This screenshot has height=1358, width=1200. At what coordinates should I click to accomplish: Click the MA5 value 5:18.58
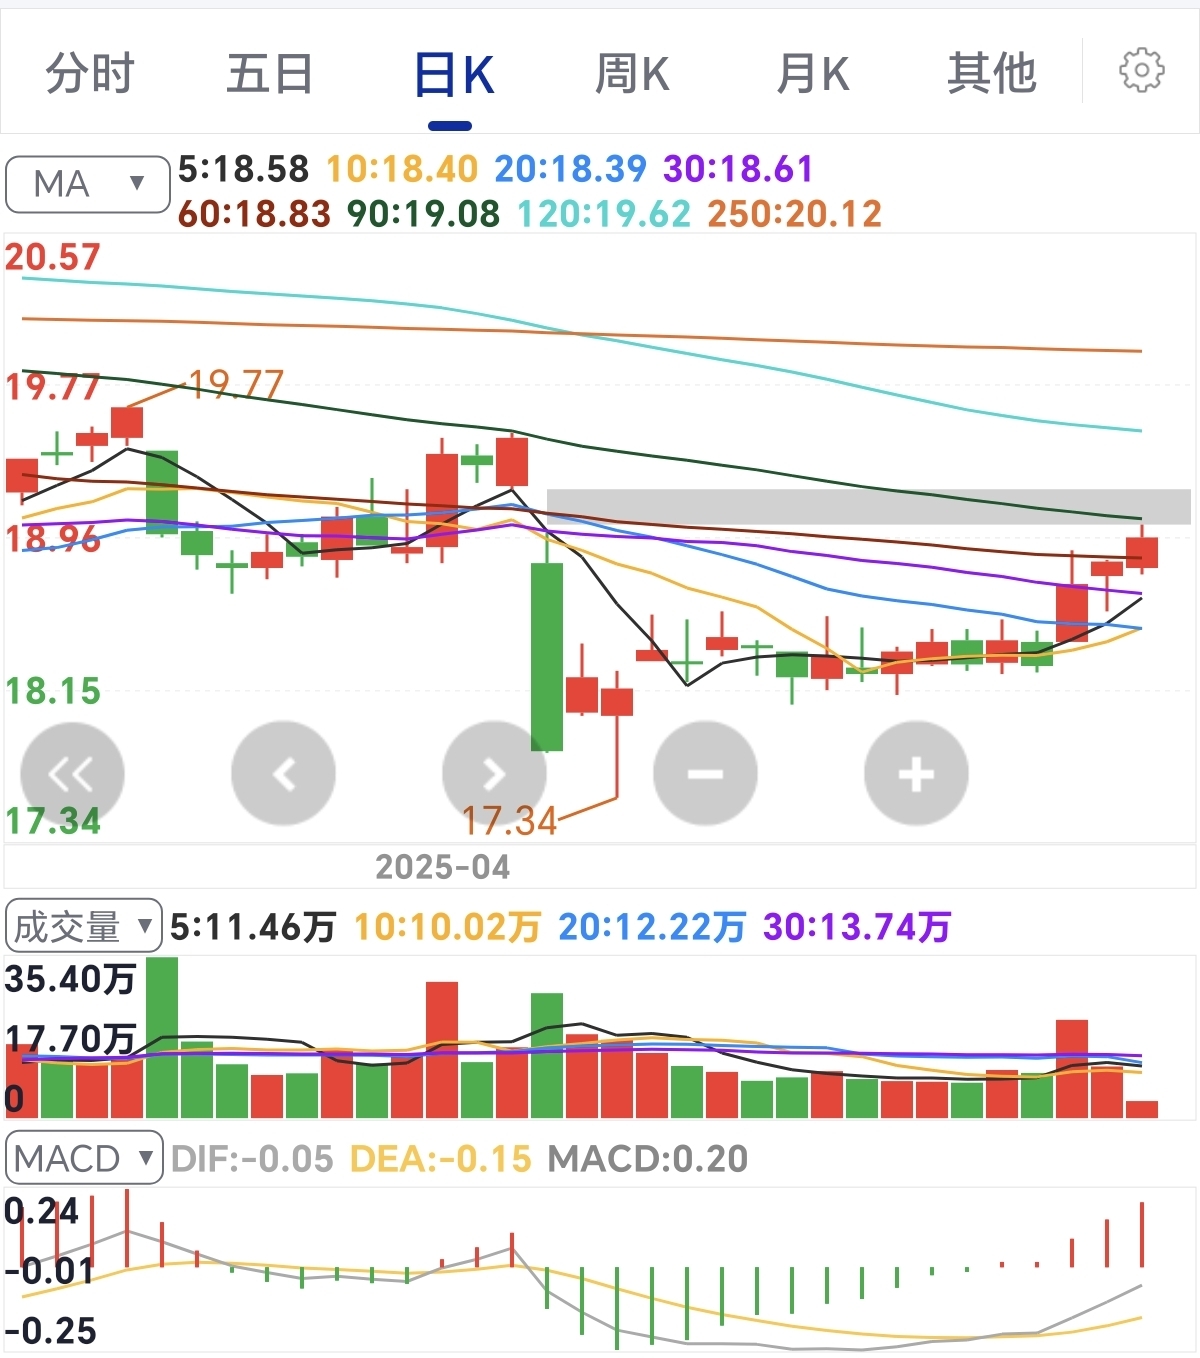pos(244,169)
